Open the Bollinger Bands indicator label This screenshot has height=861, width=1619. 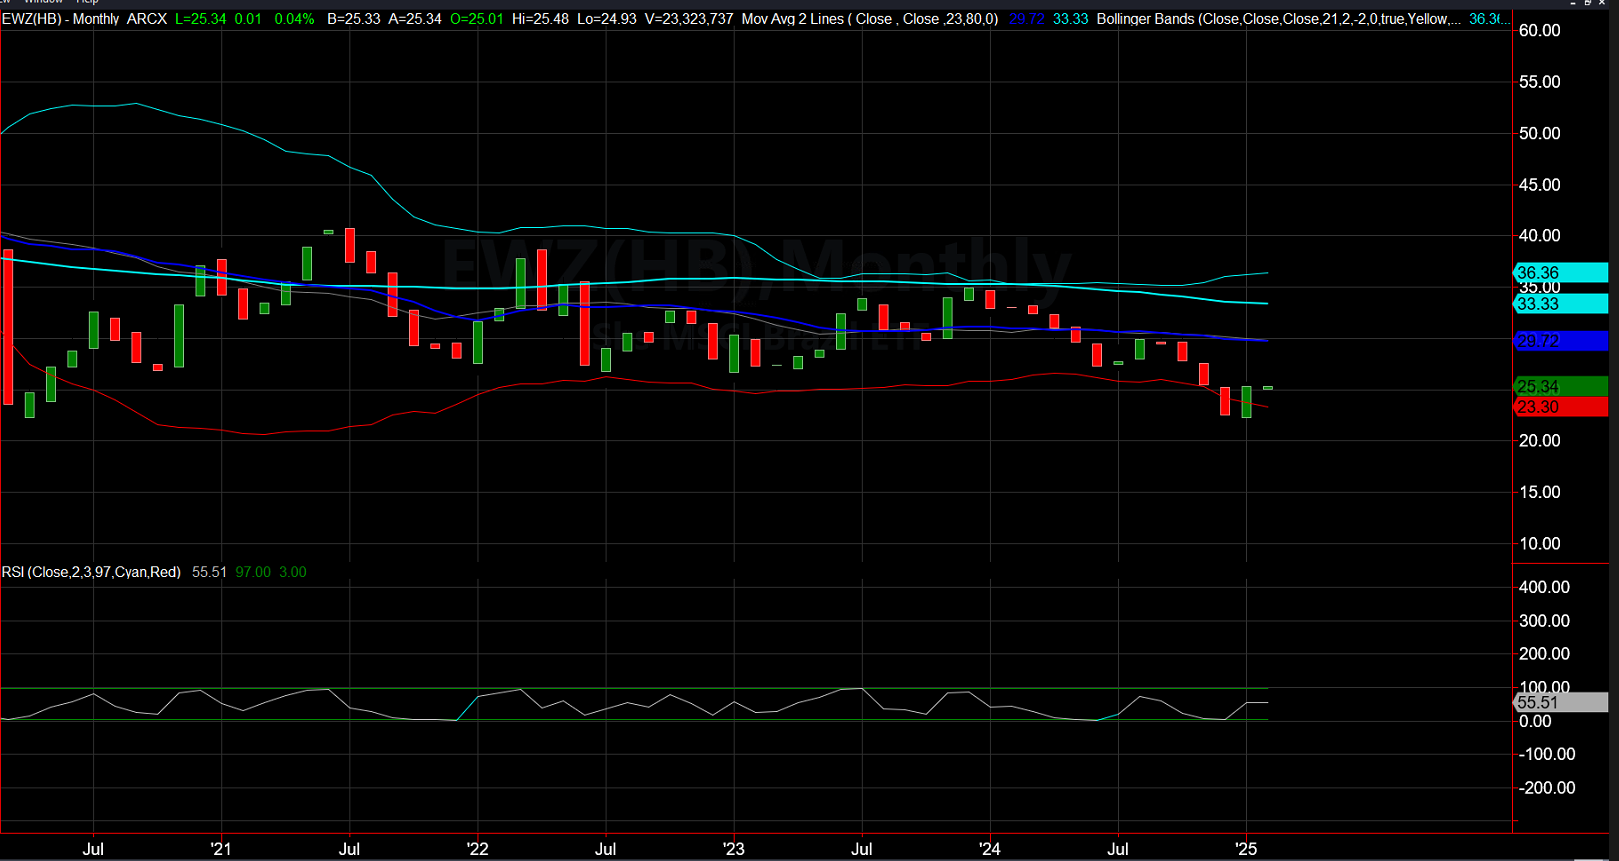[x=1278, y=19]
